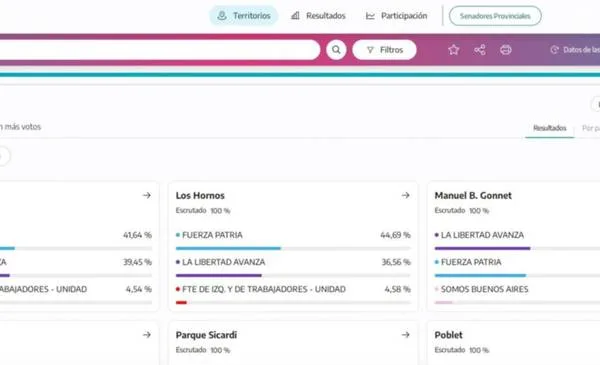
Task: Click the Los Hornos card title
Action: click(200, 196)
